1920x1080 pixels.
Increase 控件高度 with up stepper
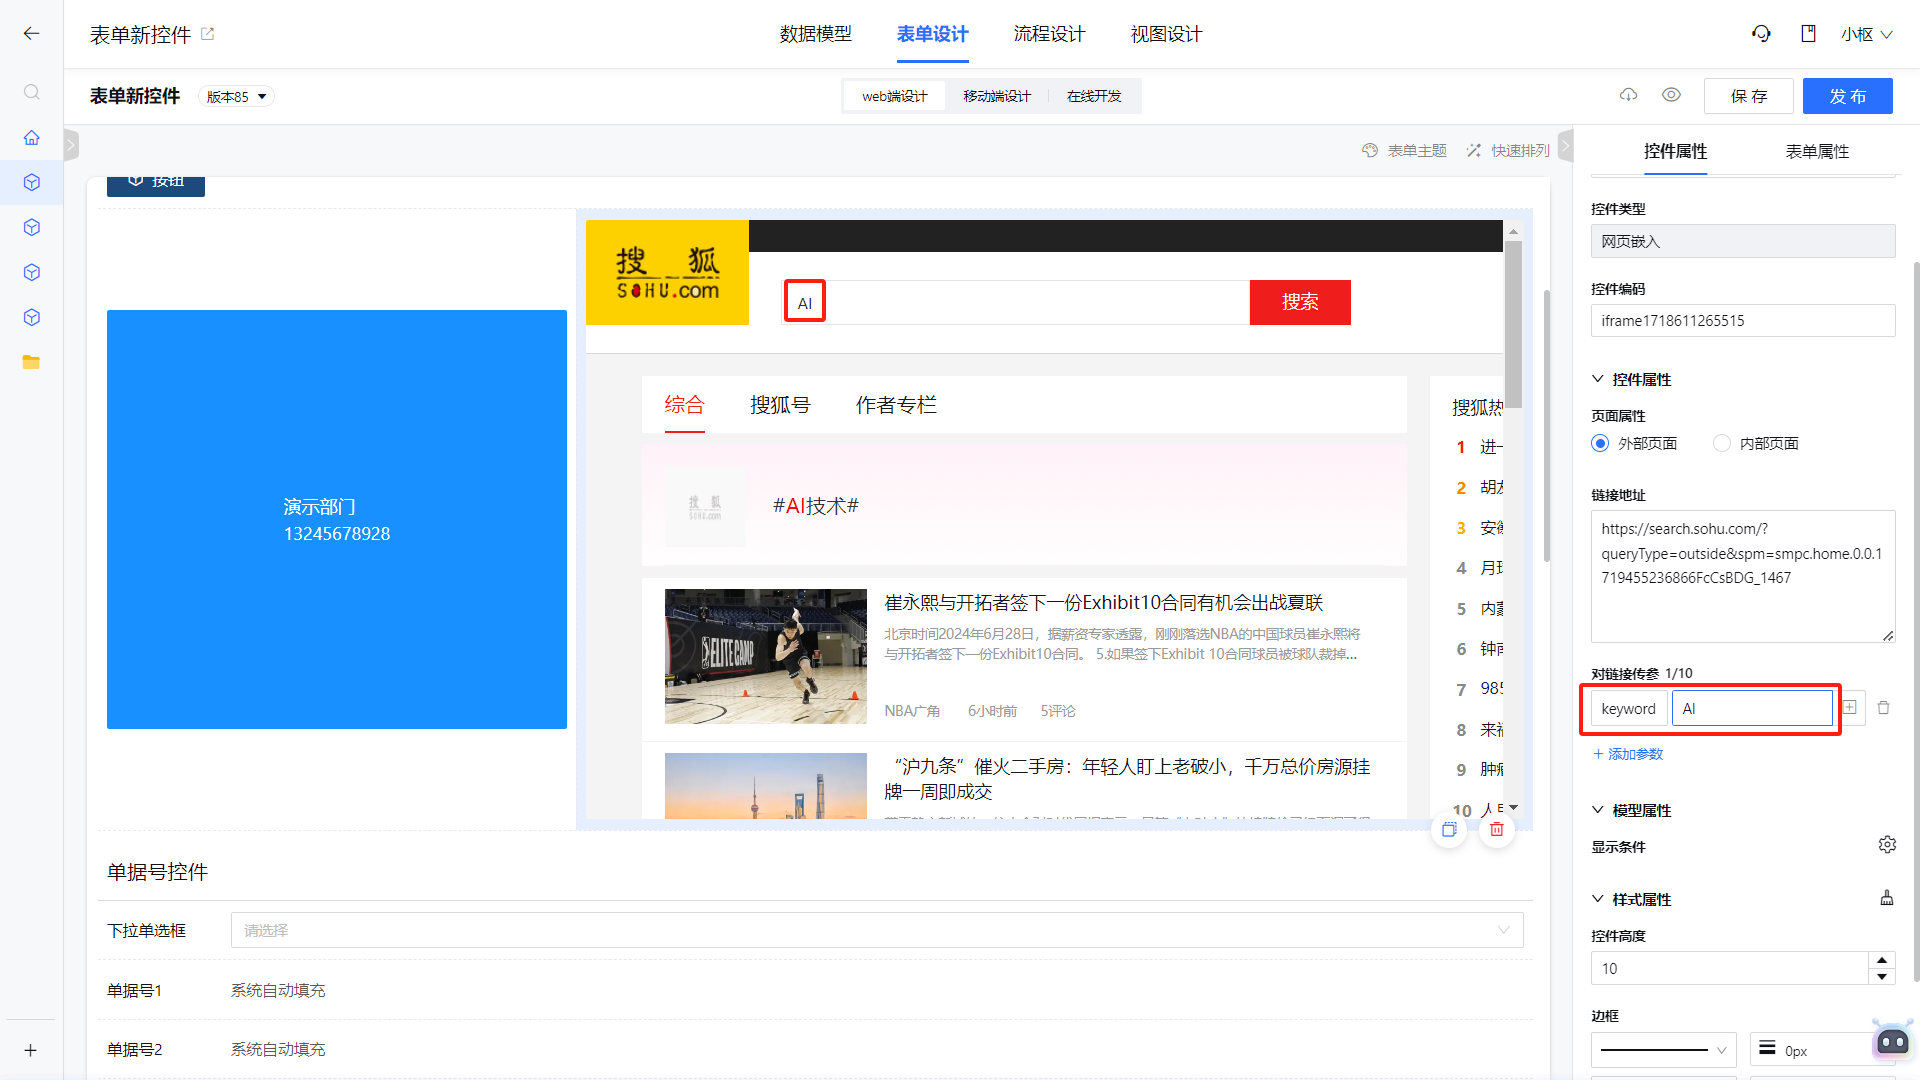1882,960
